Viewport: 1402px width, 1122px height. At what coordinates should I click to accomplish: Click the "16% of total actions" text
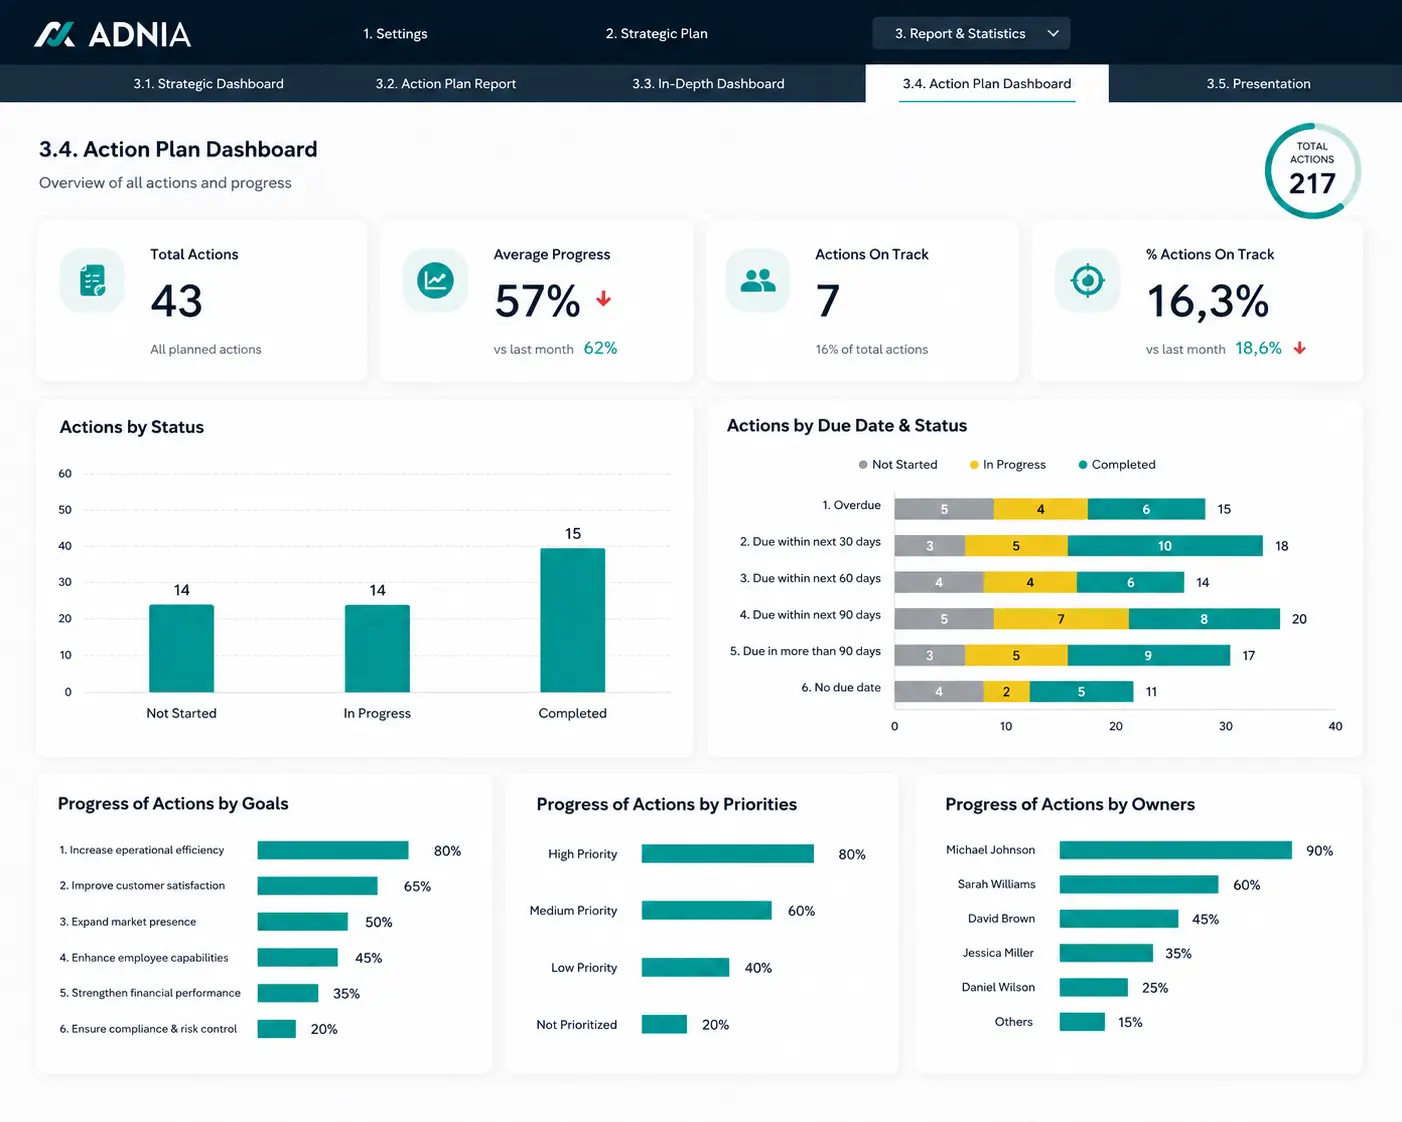[x=872, y=349]
